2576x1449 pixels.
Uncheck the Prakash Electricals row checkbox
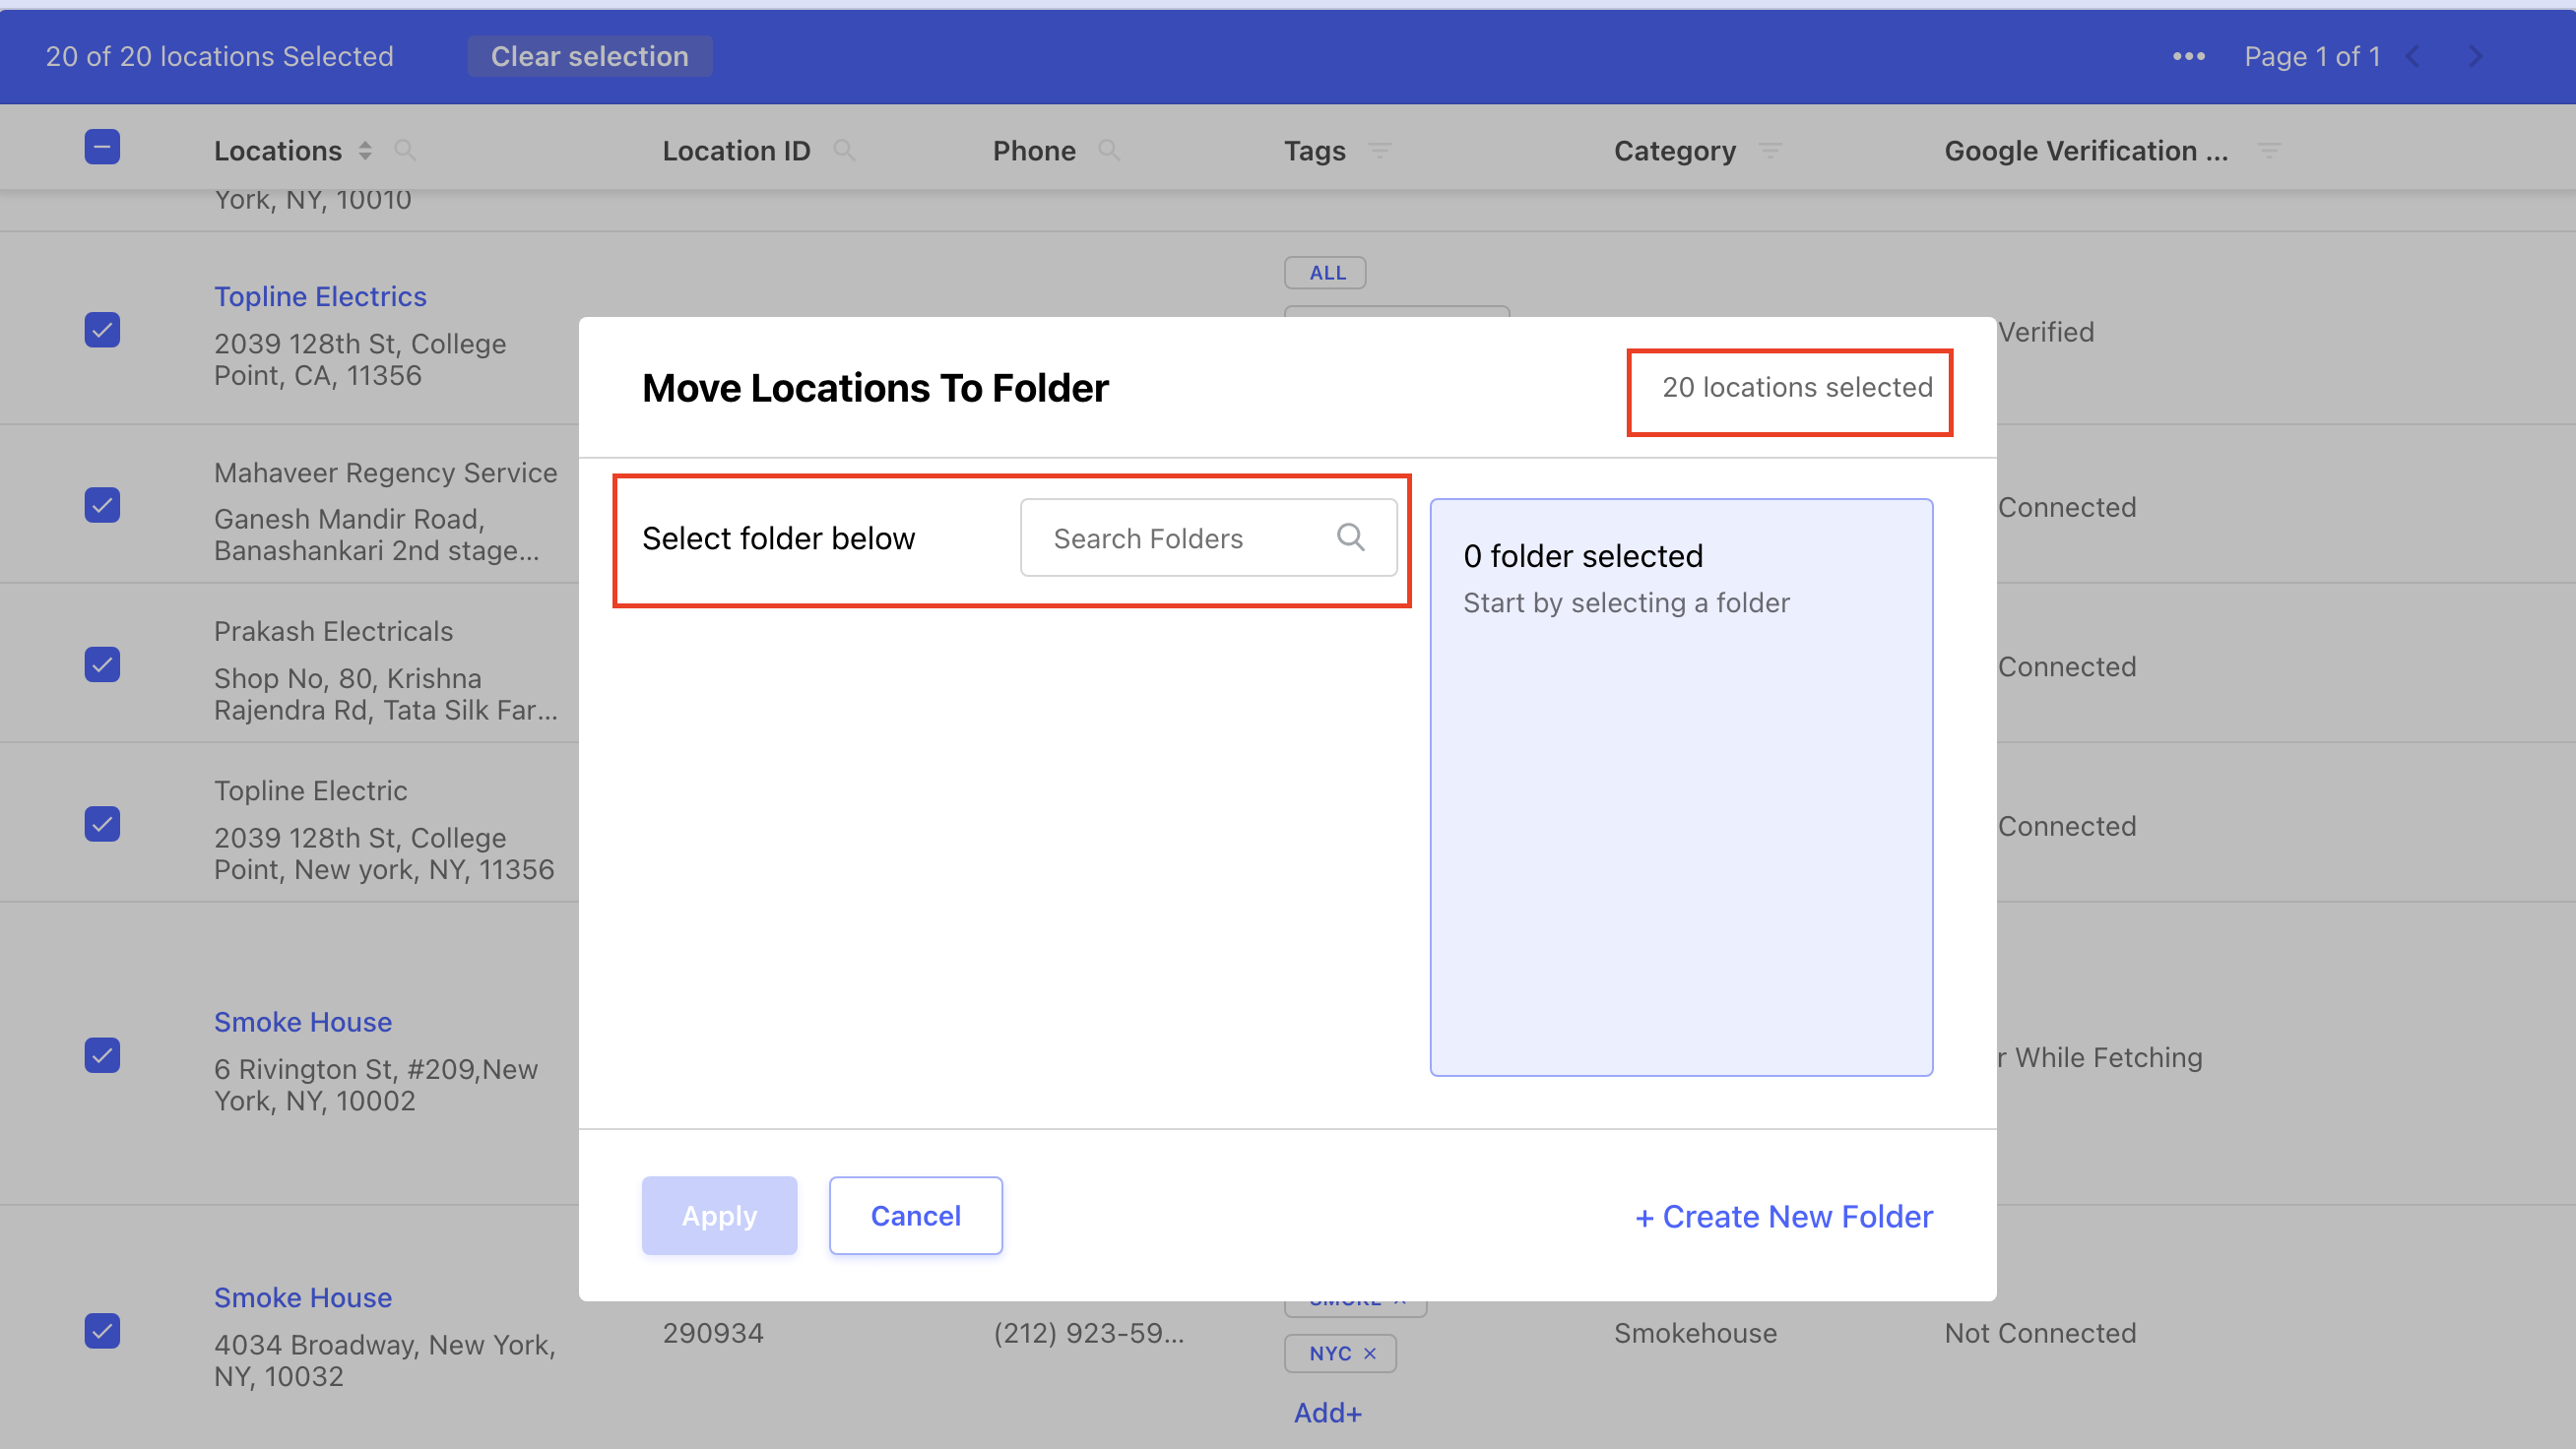pos(102,665)
